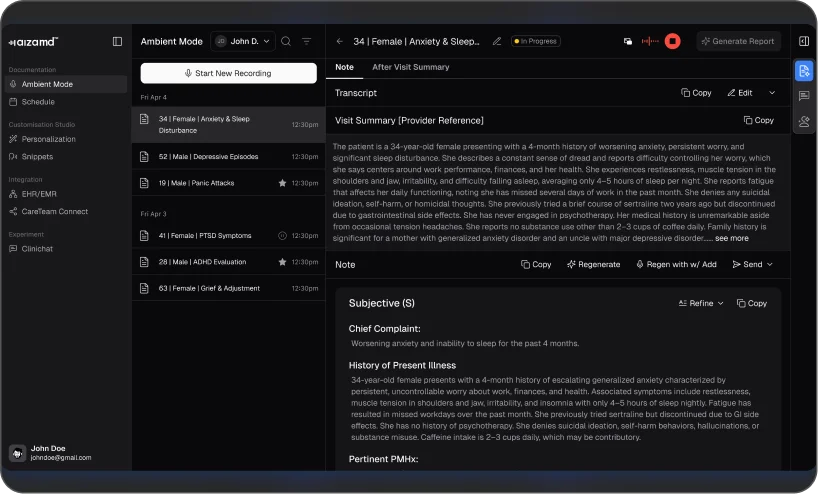
Task: Open the filter icon for recordings list
Action: (307, 41)
